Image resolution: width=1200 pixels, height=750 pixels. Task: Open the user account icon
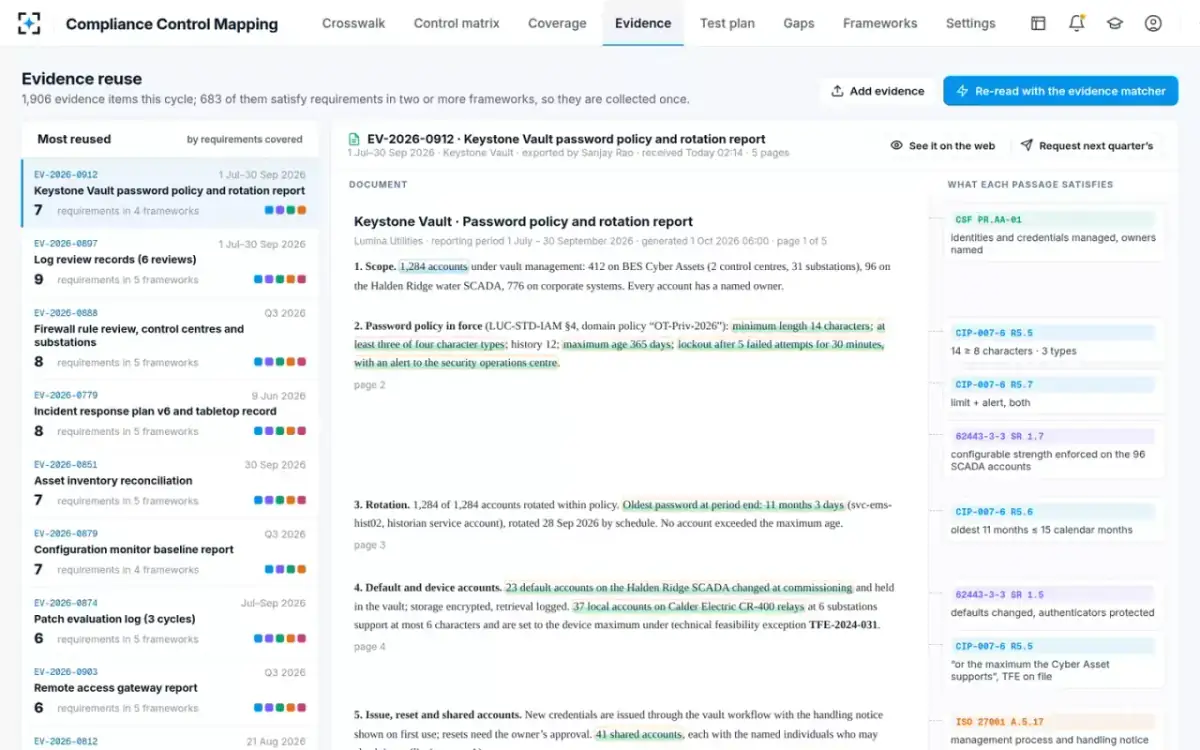[1153, 23]
